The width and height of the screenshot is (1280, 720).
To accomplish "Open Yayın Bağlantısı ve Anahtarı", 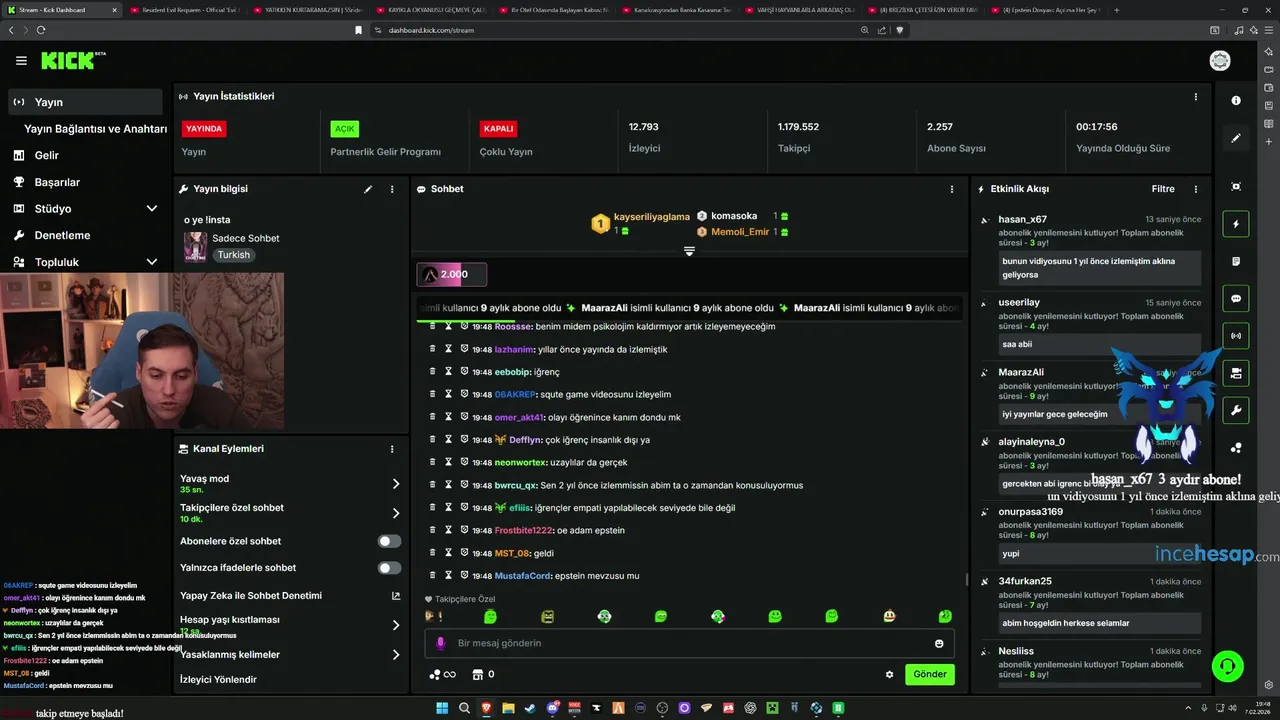I will point(95,129).
